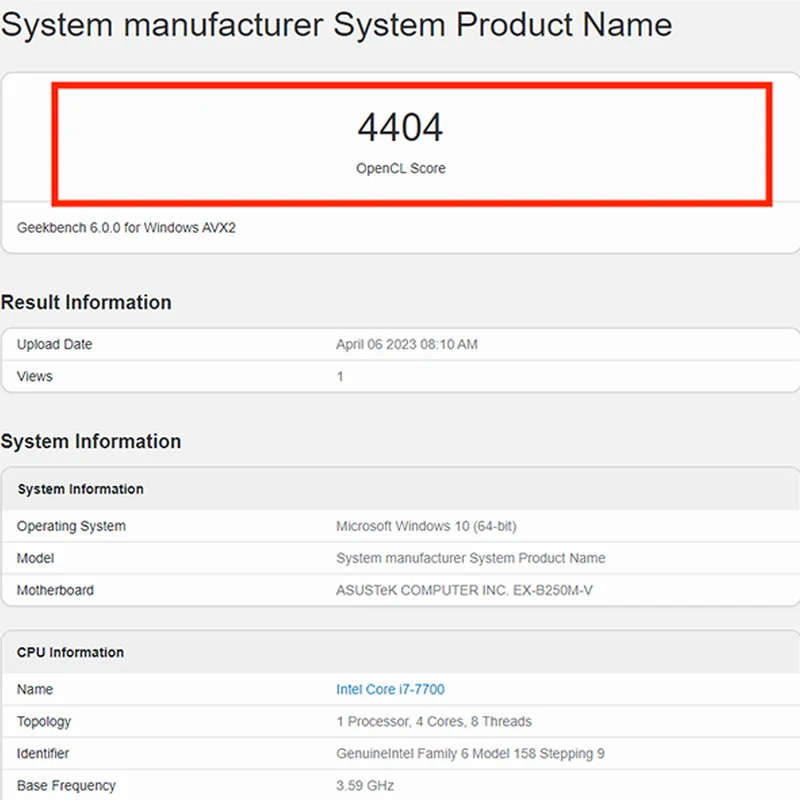Click the ASUSTeK EX-B250M-V motherboard value
Screen dimensions: 800x800
(464, 590)
